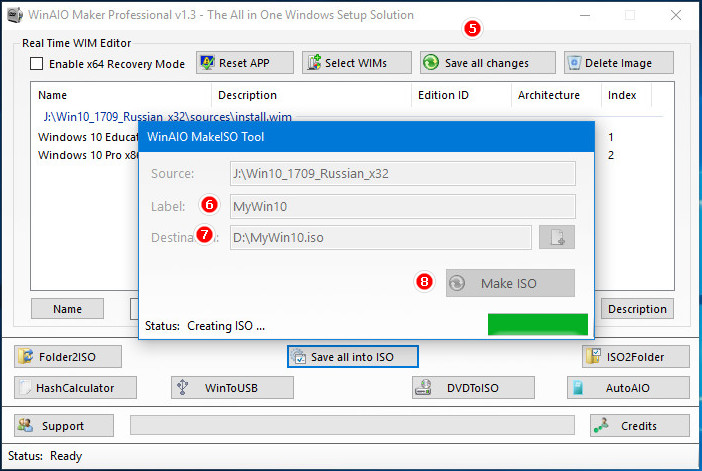Select the Windows 10 Pro row
Viewport: 702px width, 471px height.
point(88,155)
